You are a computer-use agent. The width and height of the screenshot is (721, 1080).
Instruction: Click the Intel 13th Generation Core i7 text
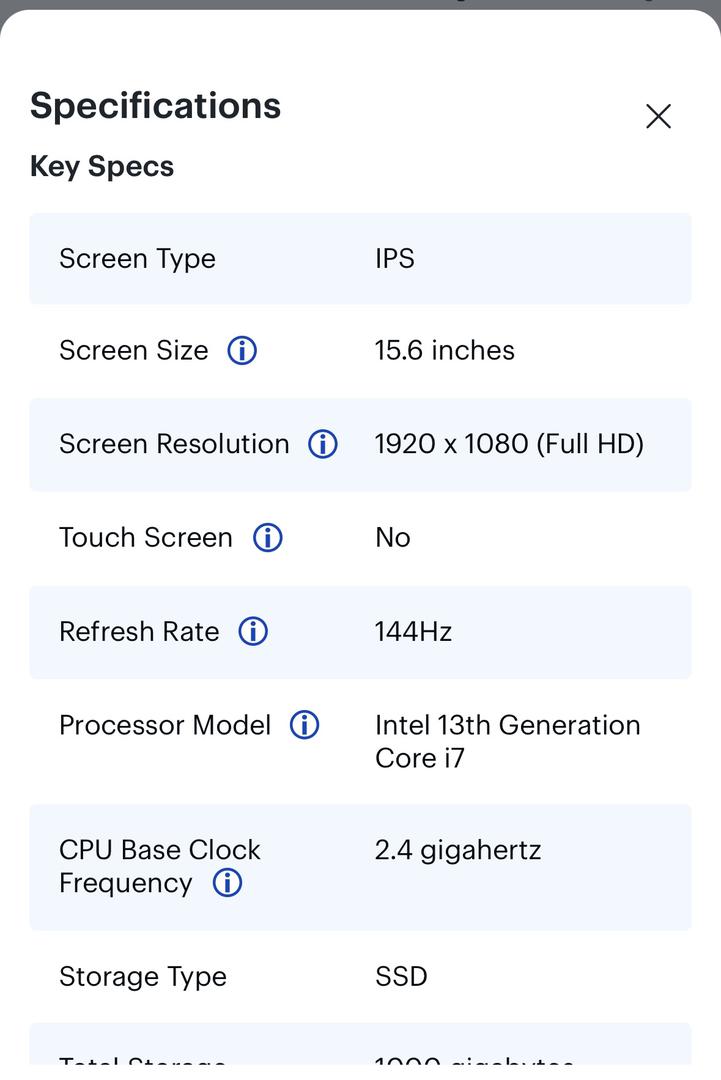(508, 742)
